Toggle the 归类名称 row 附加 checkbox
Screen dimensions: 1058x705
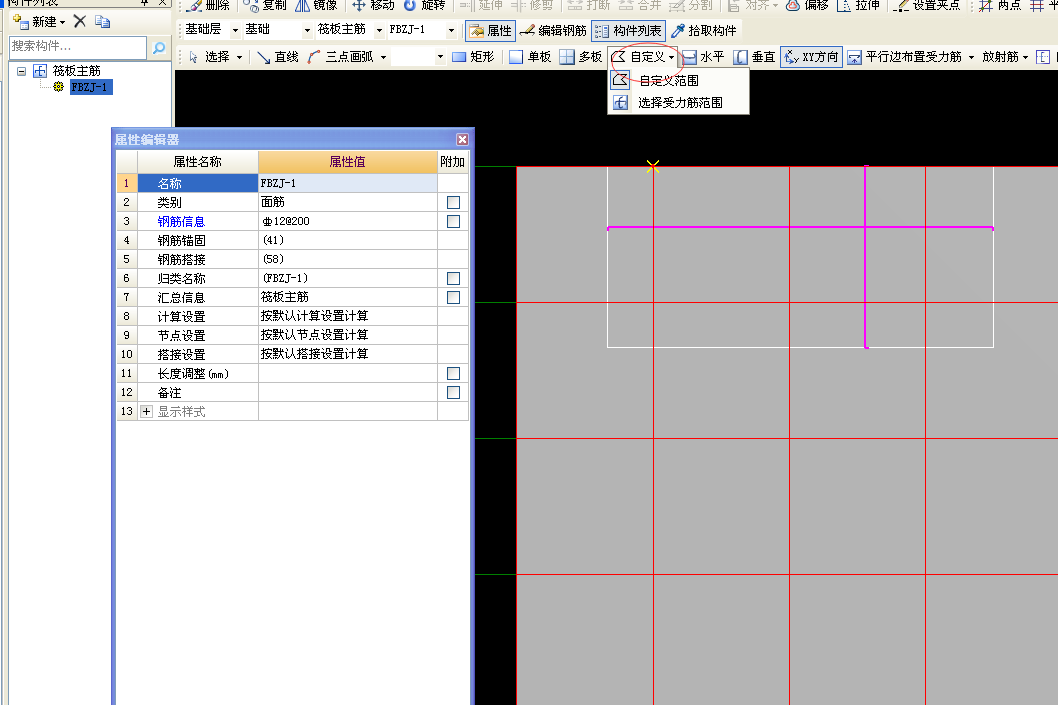453,278
